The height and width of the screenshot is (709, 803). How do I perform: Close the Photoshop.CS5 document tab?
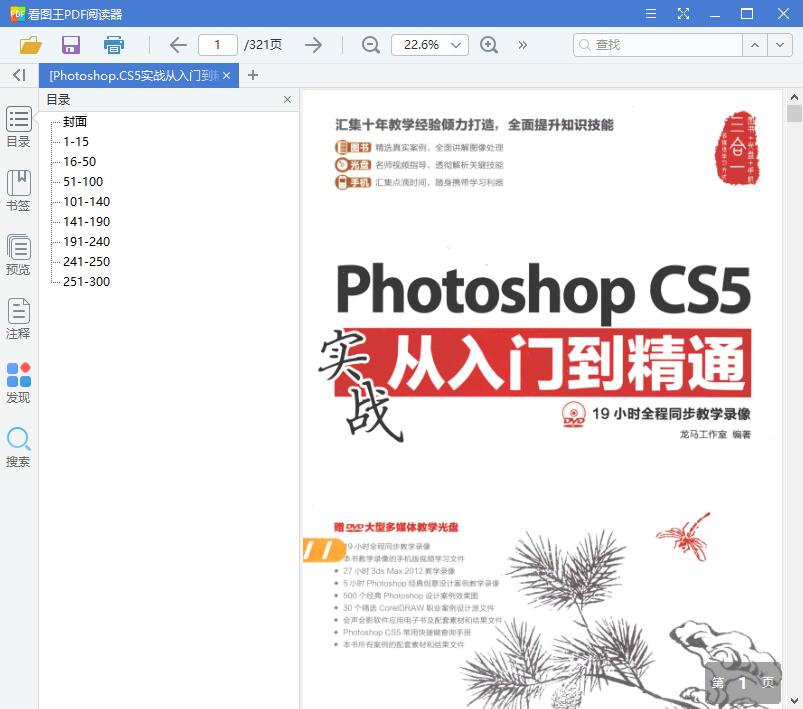pos(227,75)
